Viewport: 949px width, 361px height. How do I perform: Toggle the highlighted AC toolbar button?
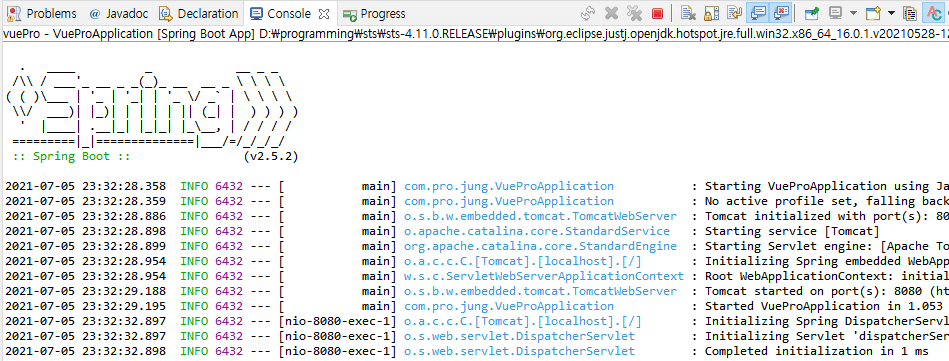(934, 13)
